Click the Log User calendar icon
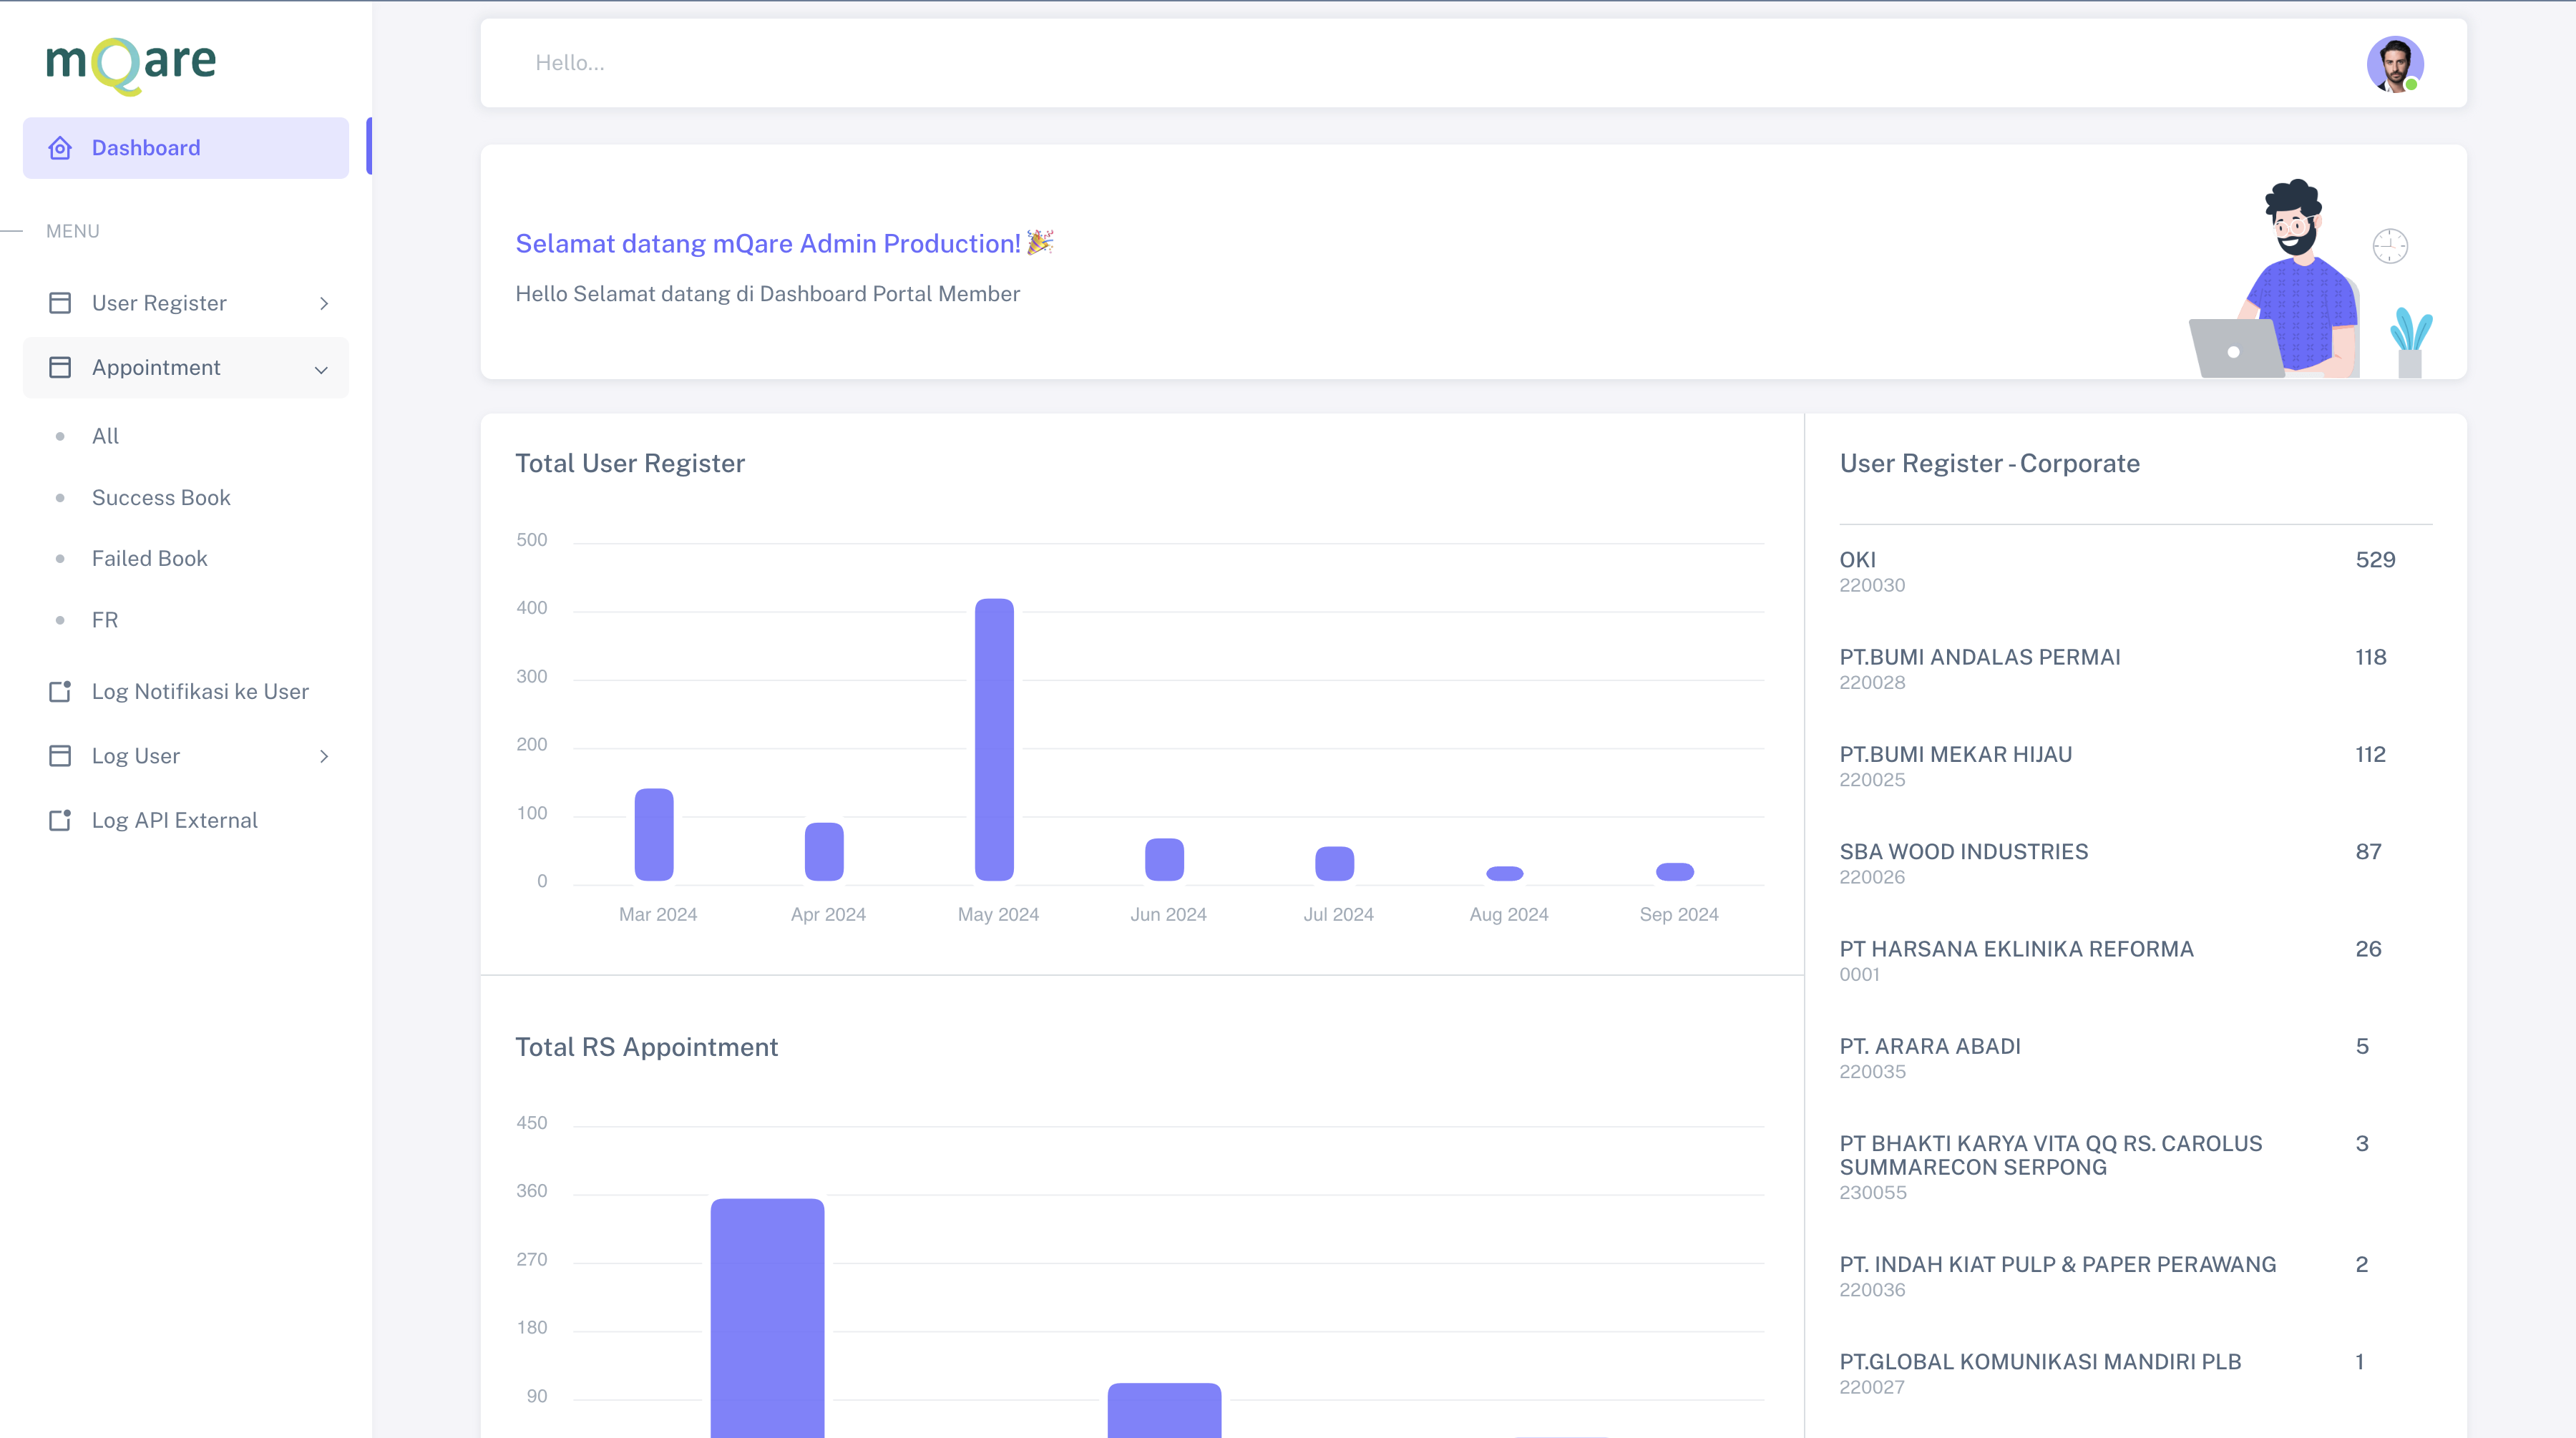2576x1438 pixels. (x=60, y=756)
